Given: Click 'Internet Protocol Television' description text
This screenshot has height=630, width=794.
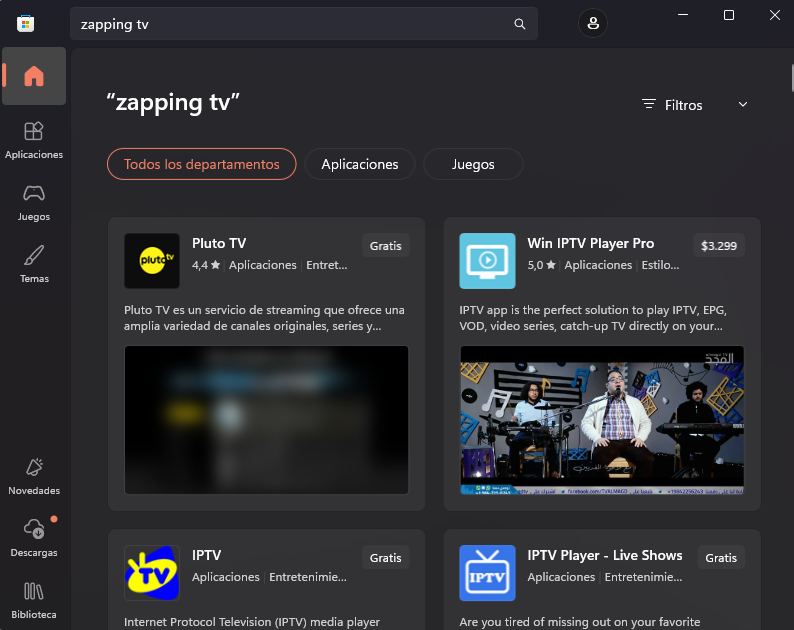Looking at the screenshot, I should coord(252,622).
